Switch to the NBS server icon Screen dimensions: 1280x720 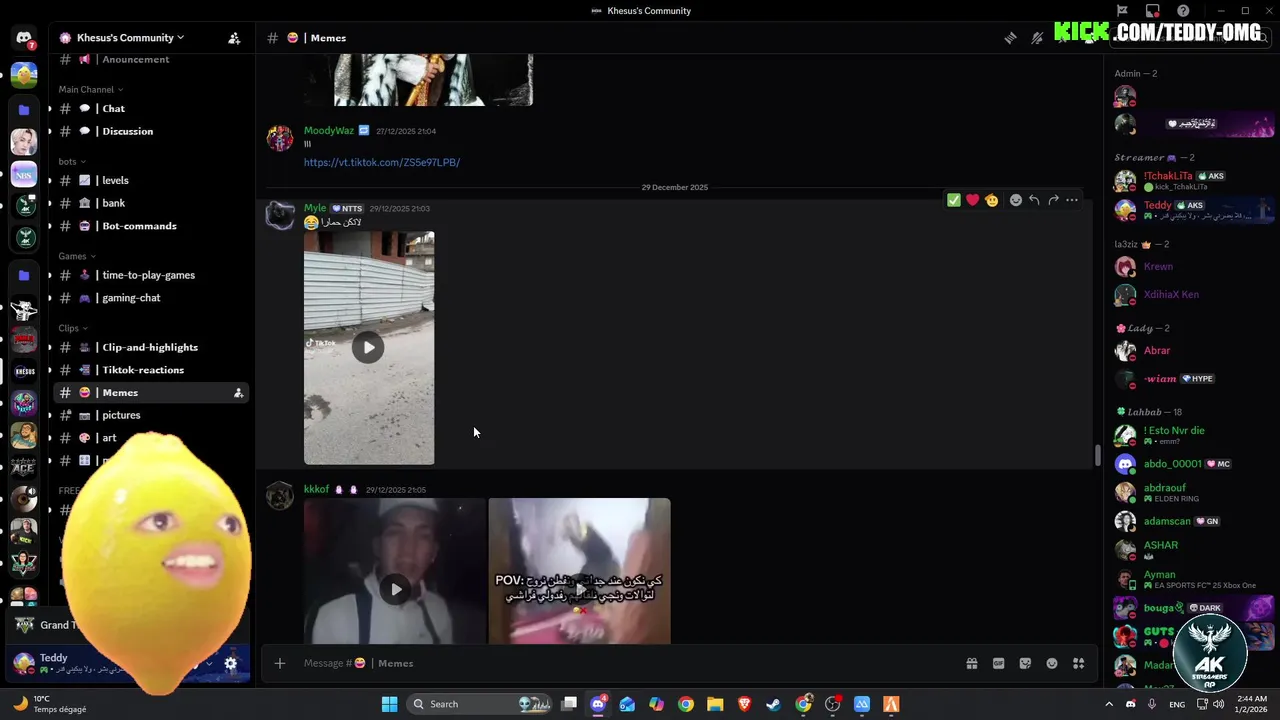[24, 174]
